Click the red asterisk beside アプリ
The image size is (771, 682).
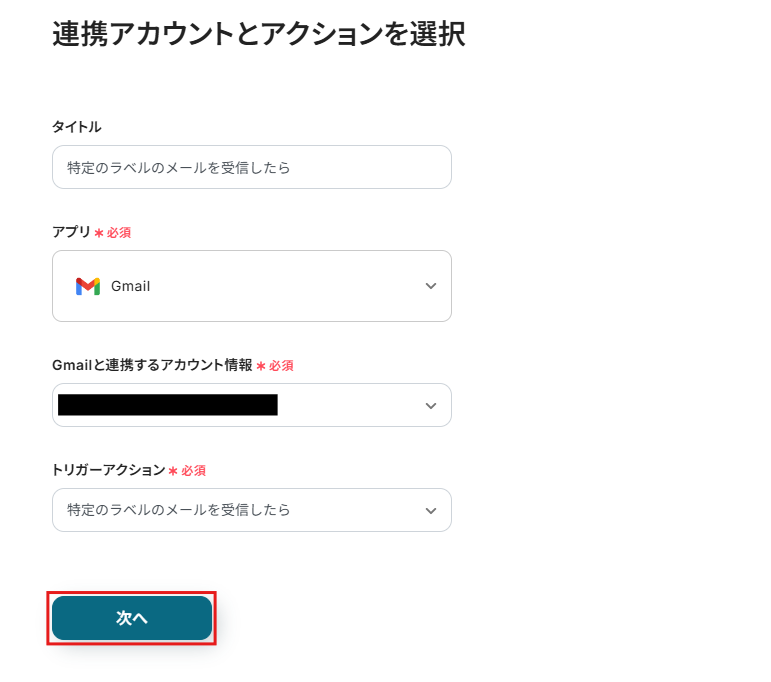[99, 233]
